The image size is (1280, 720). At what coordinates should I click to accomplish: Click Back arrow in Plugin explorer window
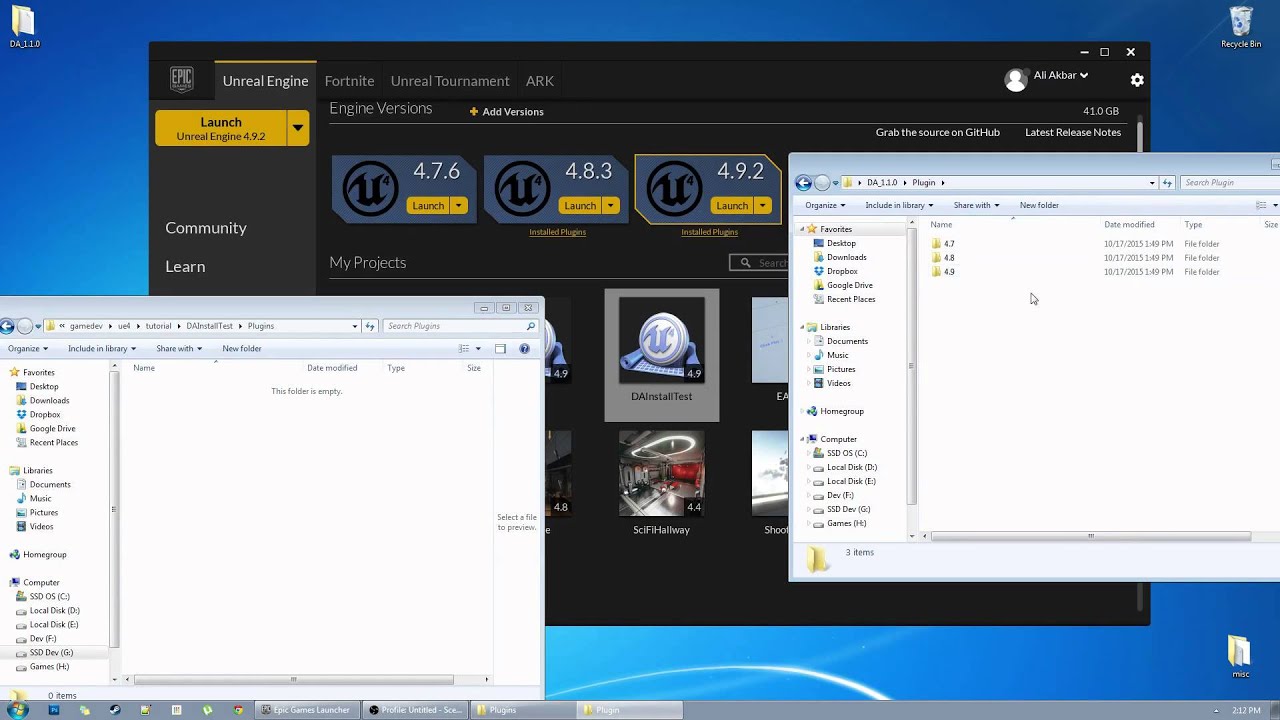(x=803, y=183)
